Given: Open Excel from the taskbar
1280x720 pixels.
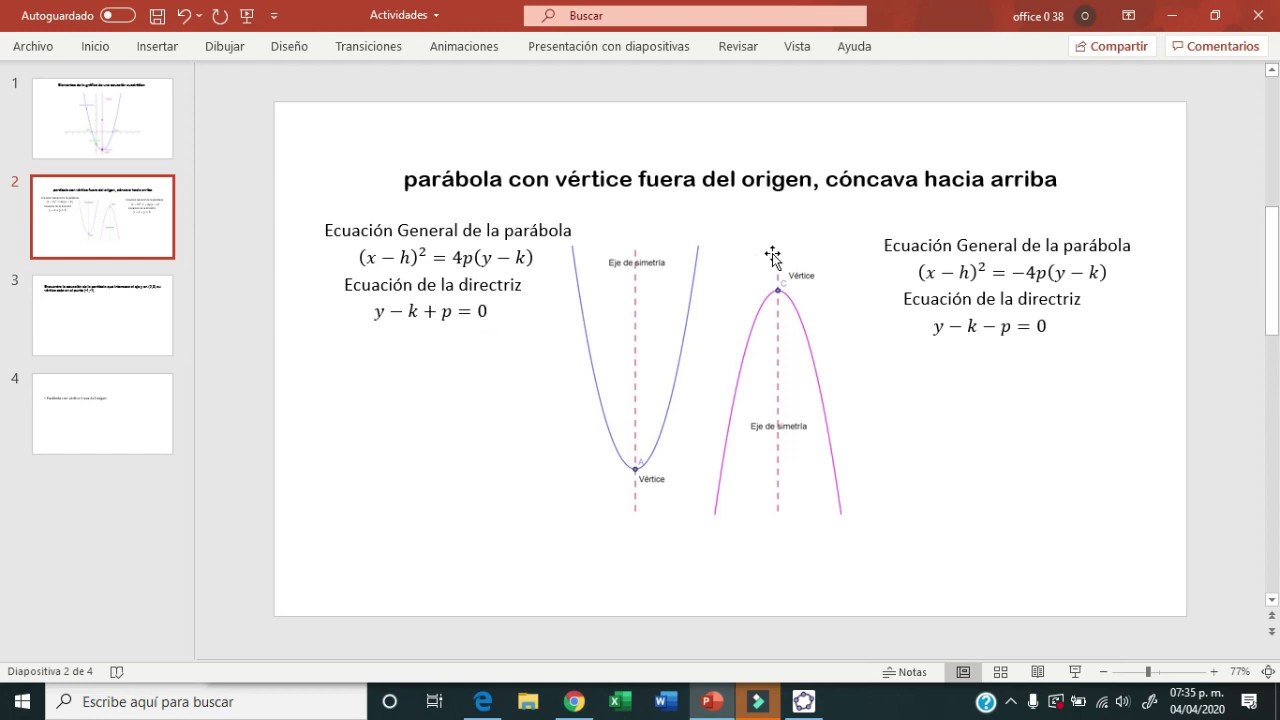Looking at the screenshot, I should pyautogui.click(x=620, y=701).
